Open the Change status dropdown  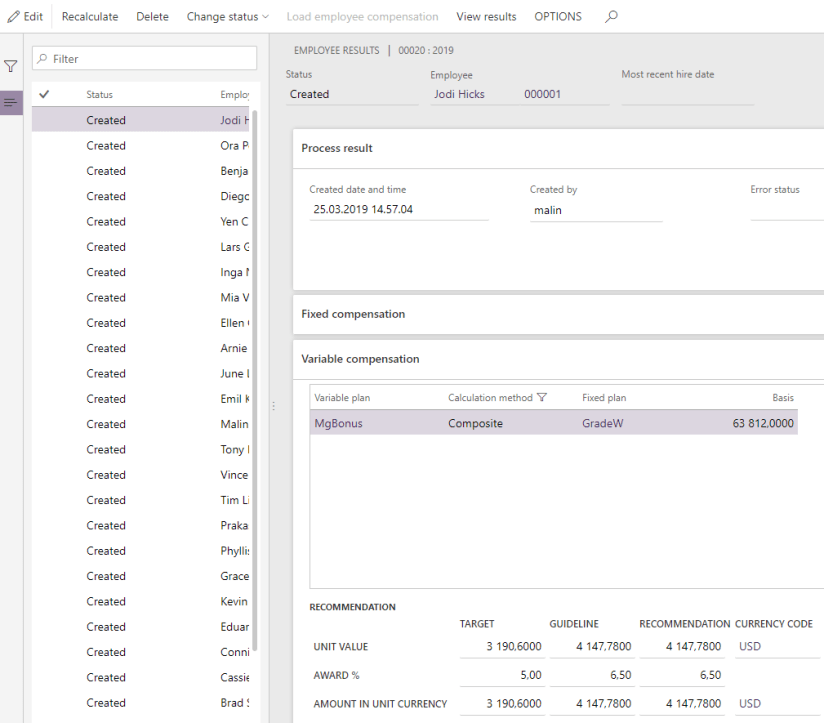click(x=227, y=17)
